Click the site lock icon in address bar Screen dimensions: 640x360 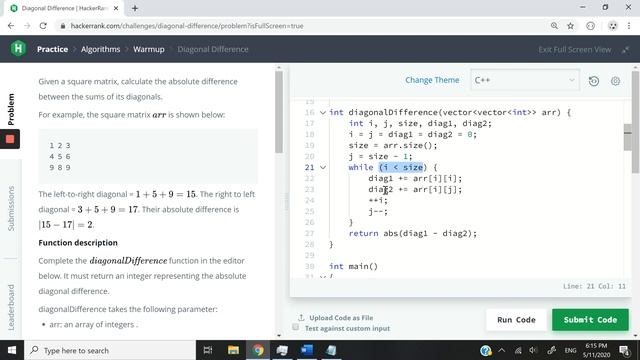tap(62, 26)
